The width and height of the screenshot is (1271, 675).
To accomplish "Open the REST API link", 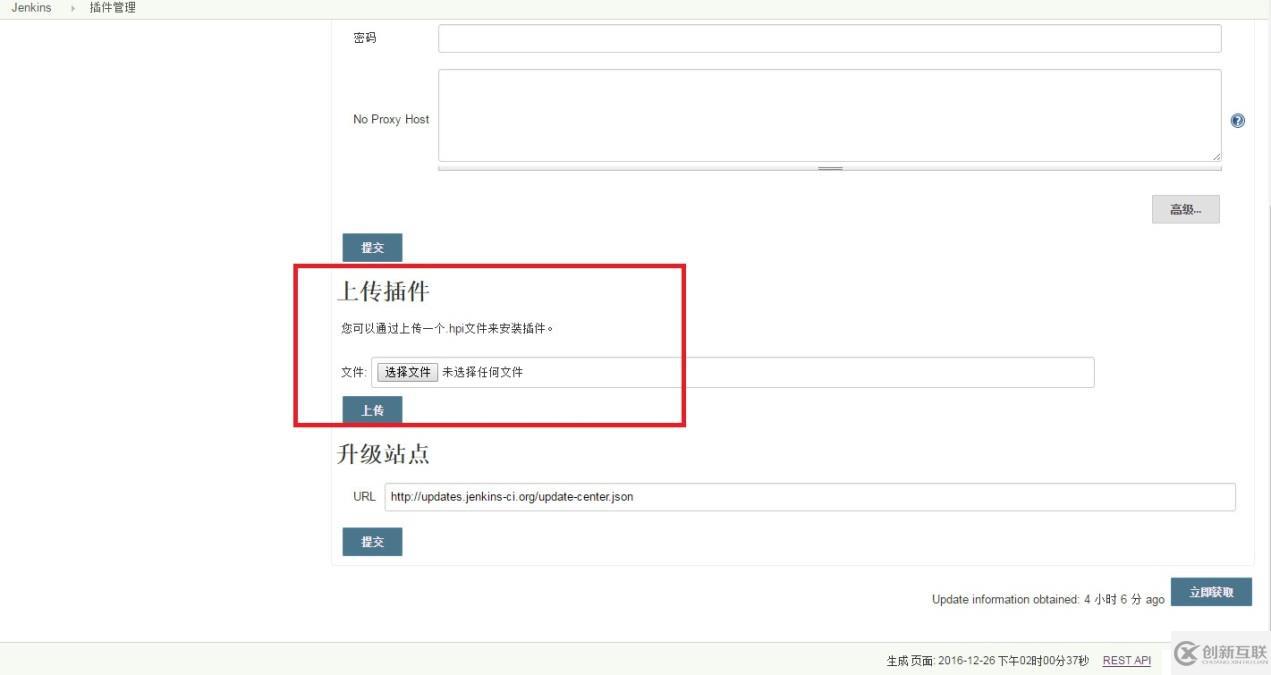I will 1126,660.
